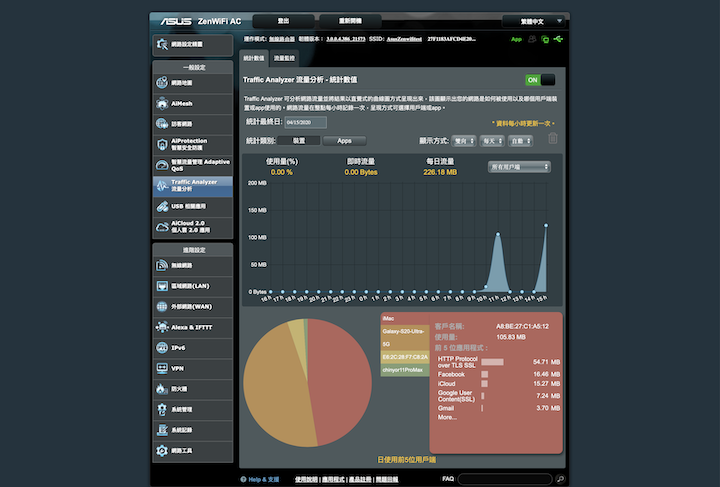Click the green network status icon in header
Image resolution: width=720 pixels, height=487 pixels.
pos(545,39)
